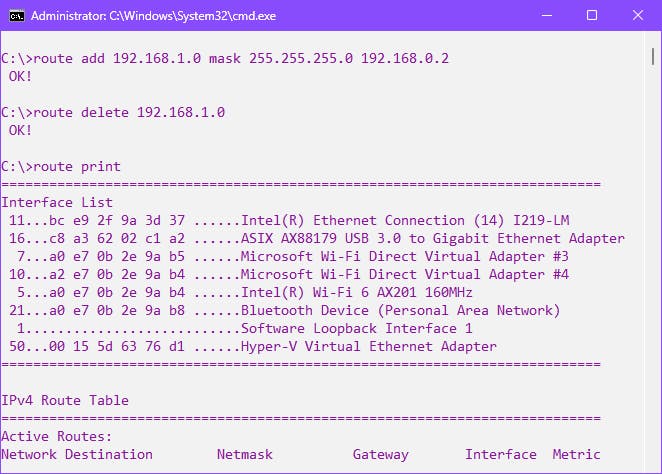The image size is (662, 474).
Task: Click the cmd.exe icon in title bar
Action: (14, 16)
